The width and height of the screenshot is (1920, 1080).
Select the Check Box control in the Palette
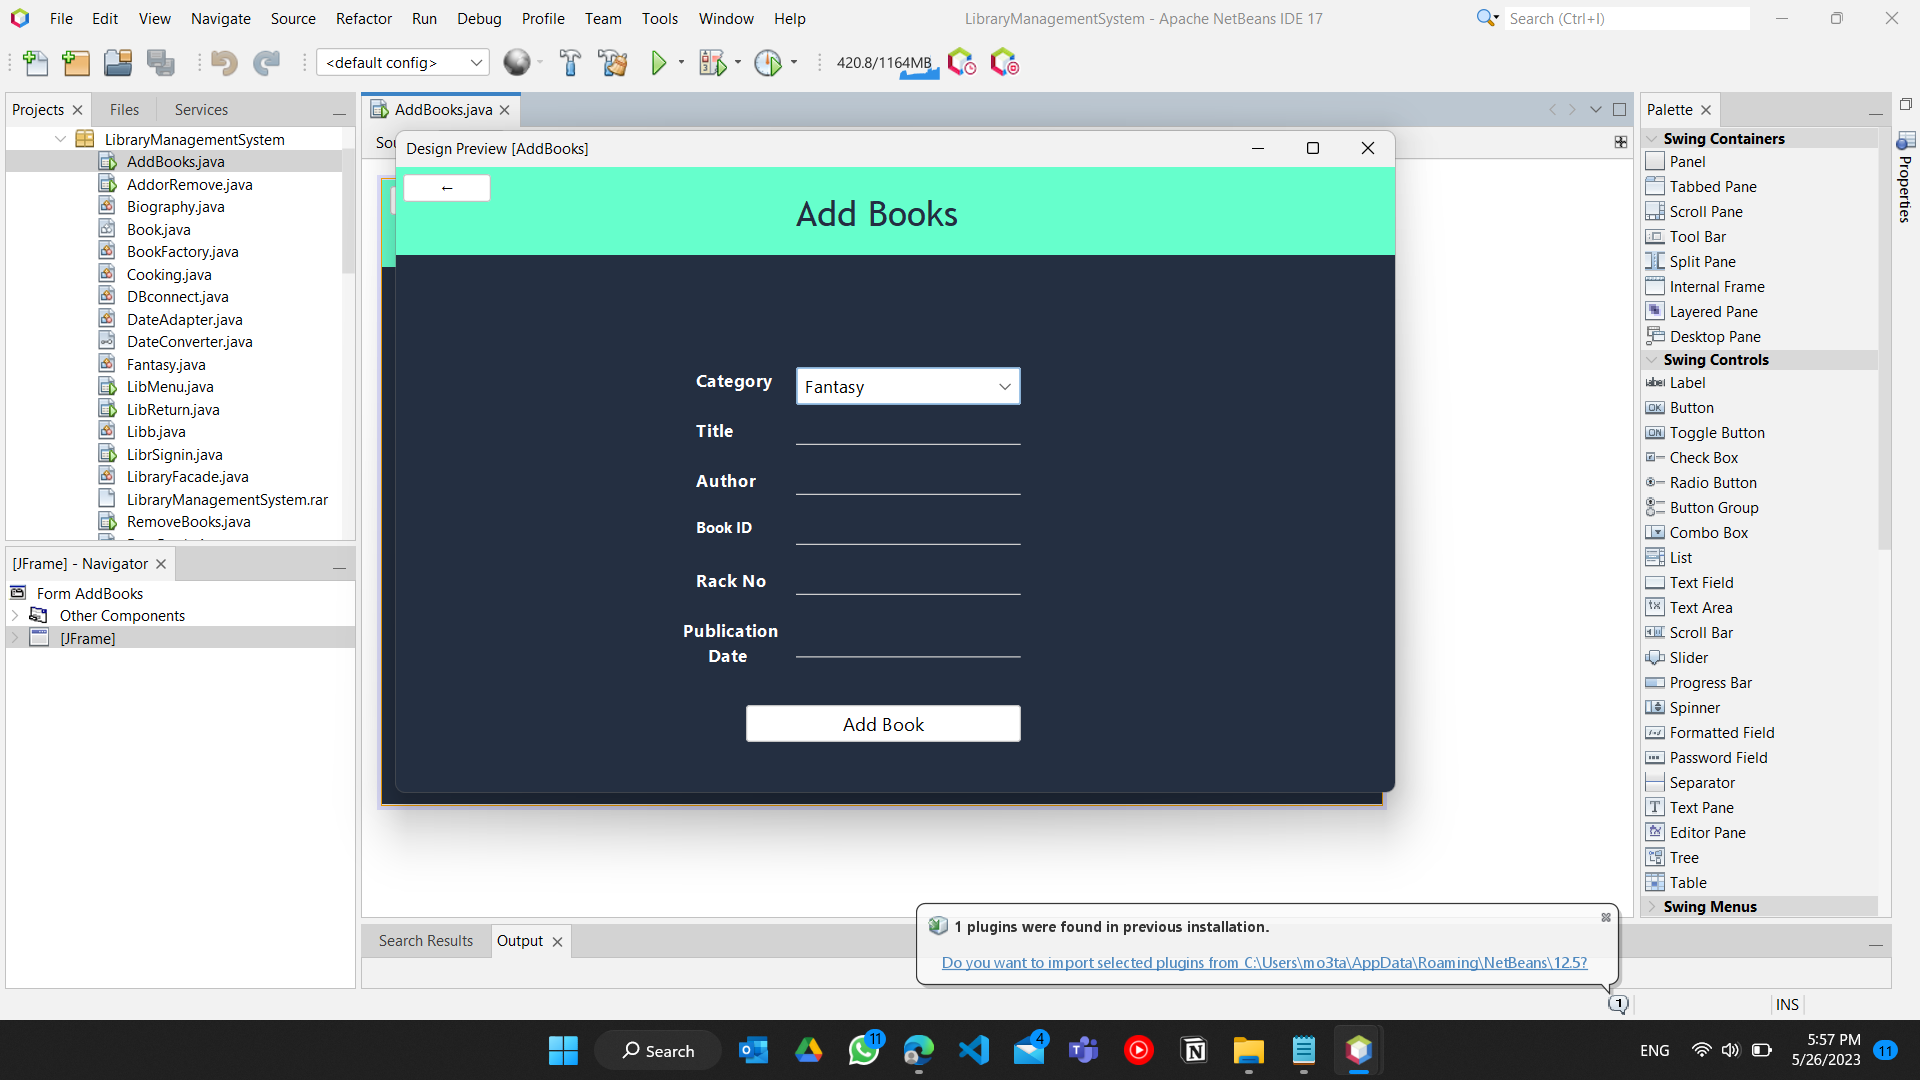coord(1703,457)
